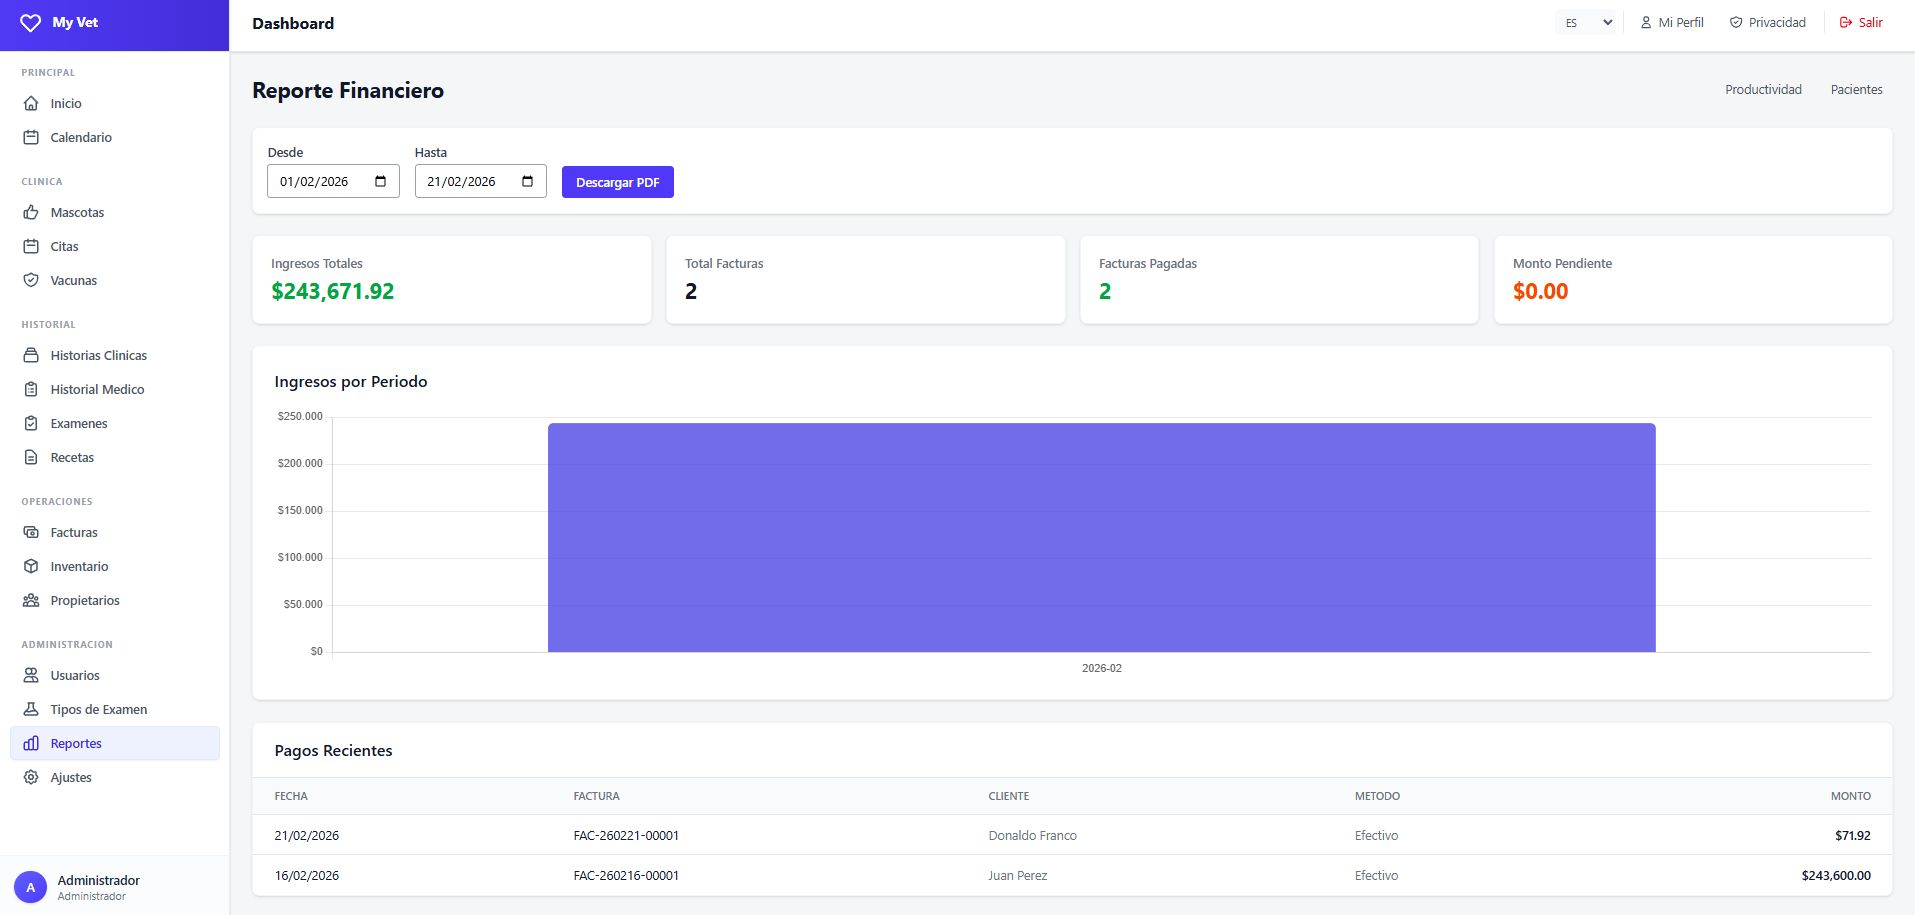Open Historias Clinicas
1915x915 pixels.
coord(115,355)
